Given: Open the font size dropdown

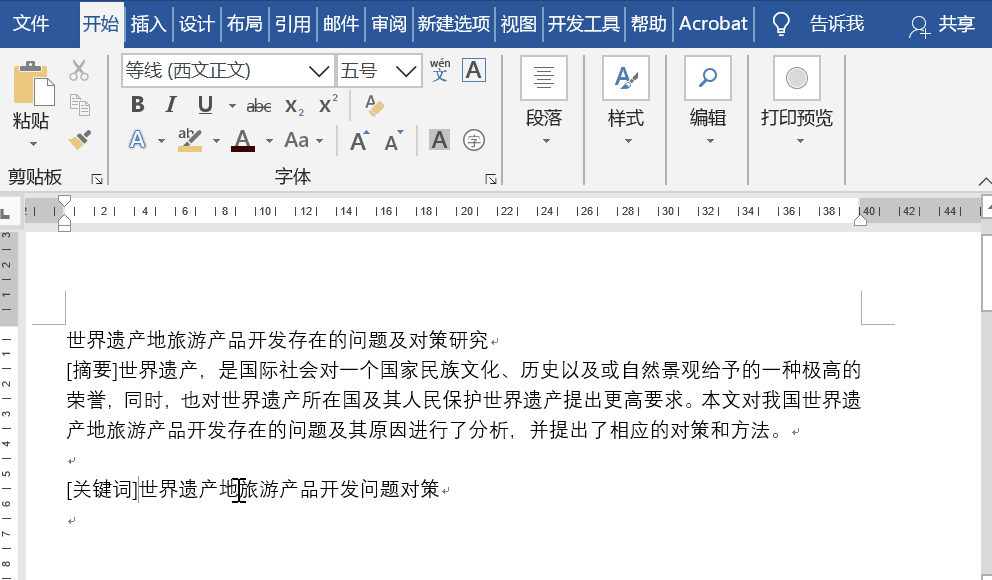Looking at the screenshot, I should click(x=406, y=70).
